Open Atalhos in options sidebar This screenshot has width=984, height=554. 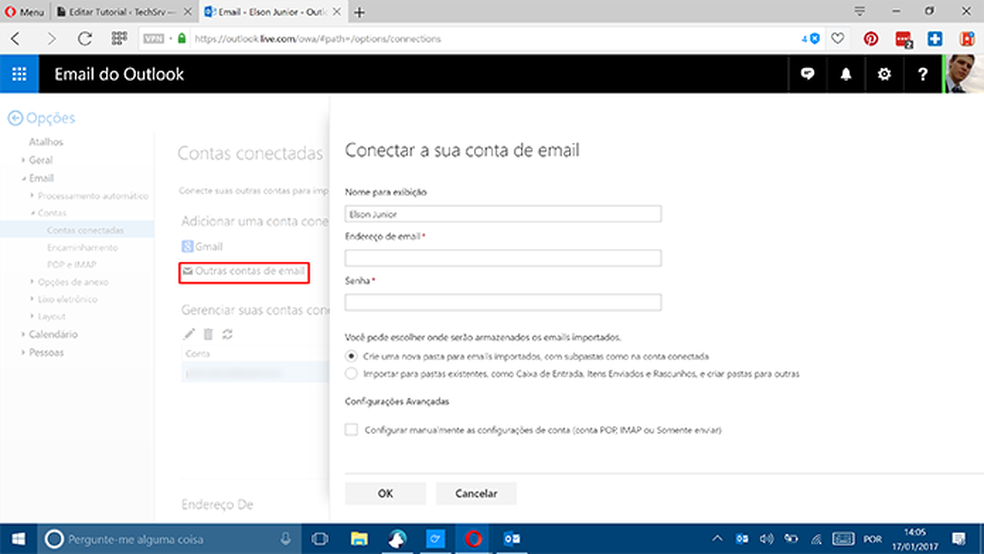tap(46, 142)
